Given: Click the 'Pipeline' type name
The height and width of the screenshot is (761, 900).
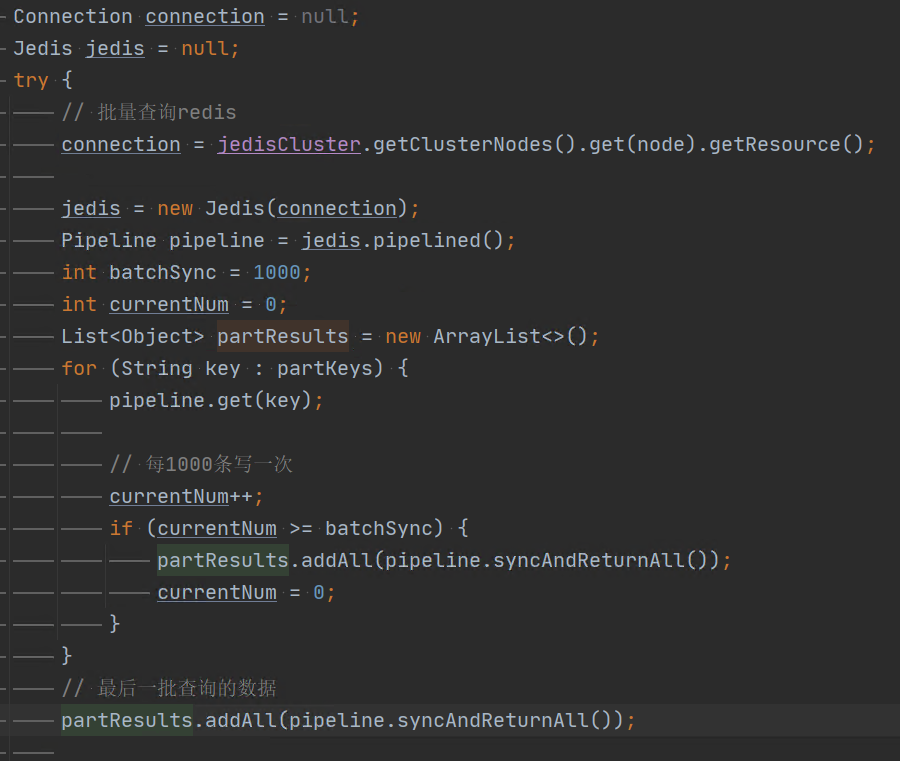Looking at the screenshot, I should click(x=109, y=240).
